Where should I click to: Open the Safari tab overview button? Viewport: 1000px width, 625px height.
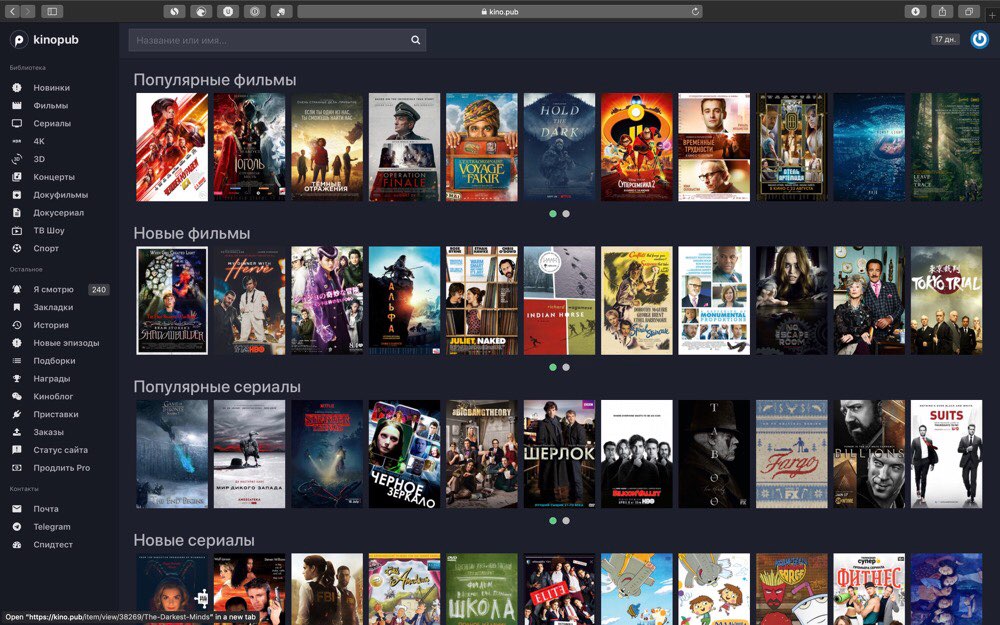point(969,11)
